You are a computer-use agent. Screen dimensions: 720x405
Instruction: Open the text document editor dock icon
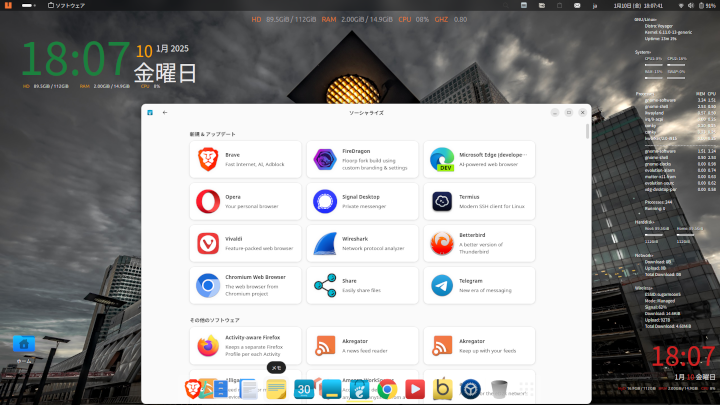pyautogui.click(x=248, y=389)
